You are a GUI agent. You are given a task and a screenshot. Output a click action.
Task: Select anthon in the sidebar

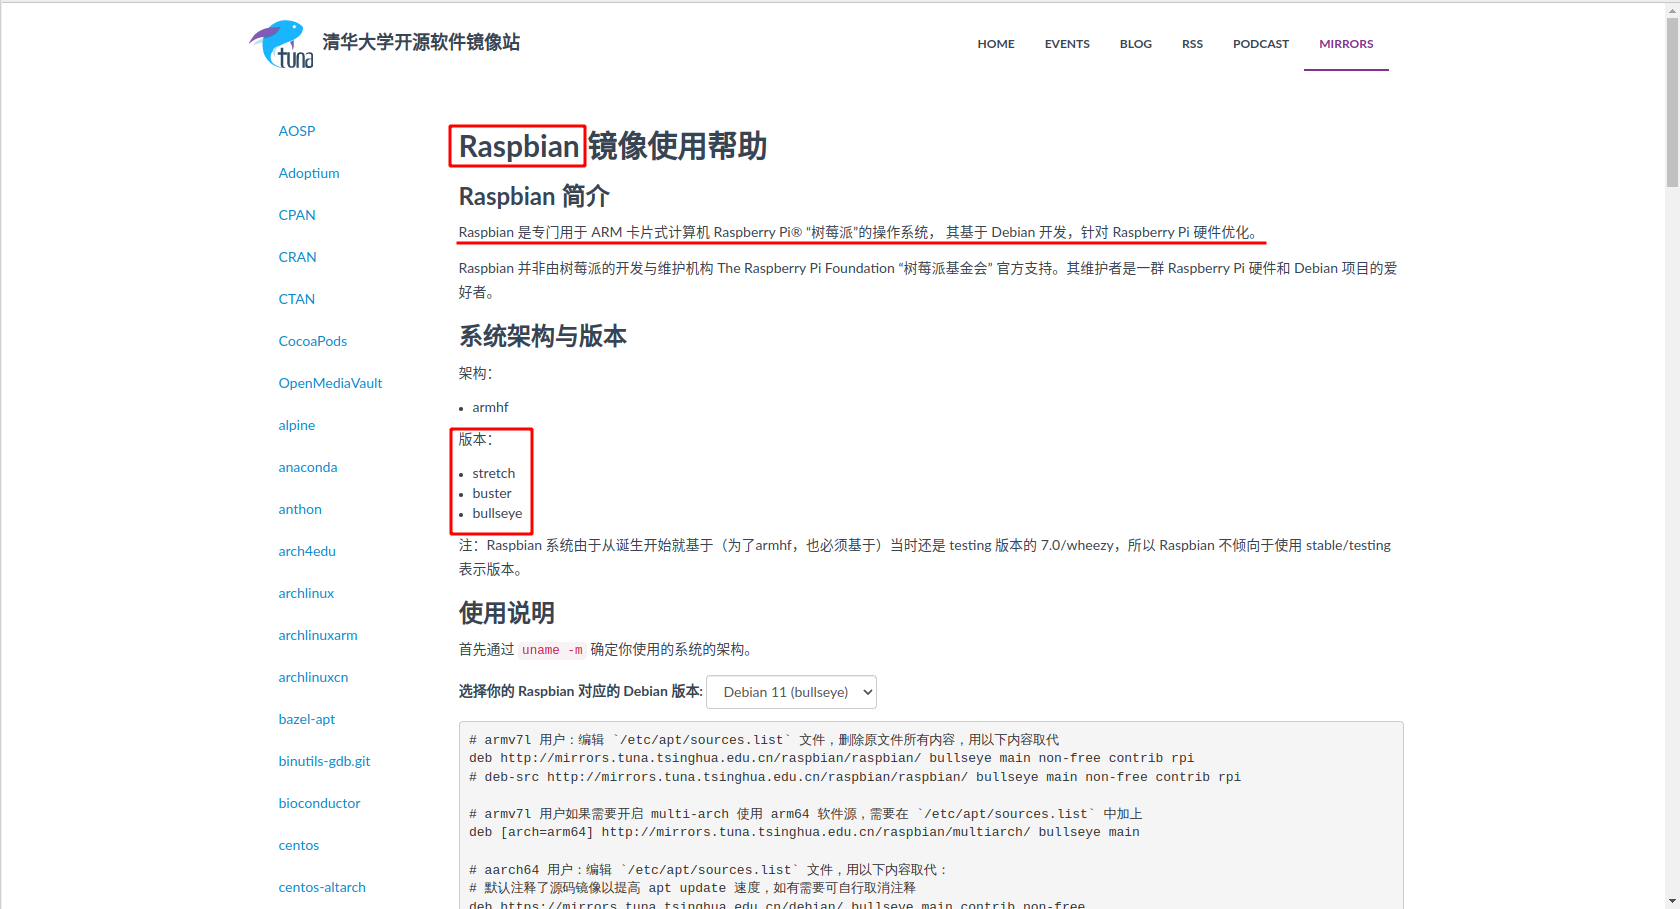pyautogui.click(x=300, y=509)
